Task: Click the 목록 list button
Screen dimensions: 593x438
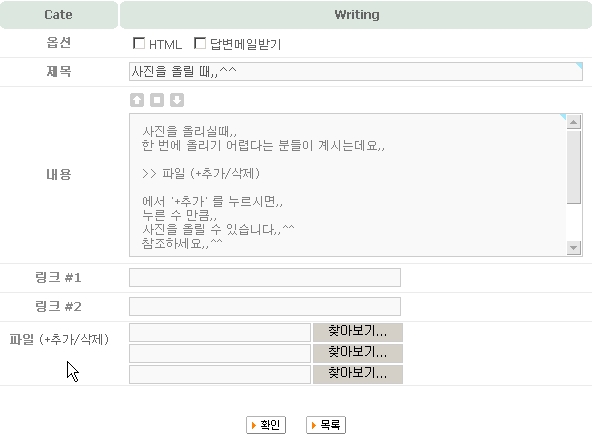Action: point(326,425)
